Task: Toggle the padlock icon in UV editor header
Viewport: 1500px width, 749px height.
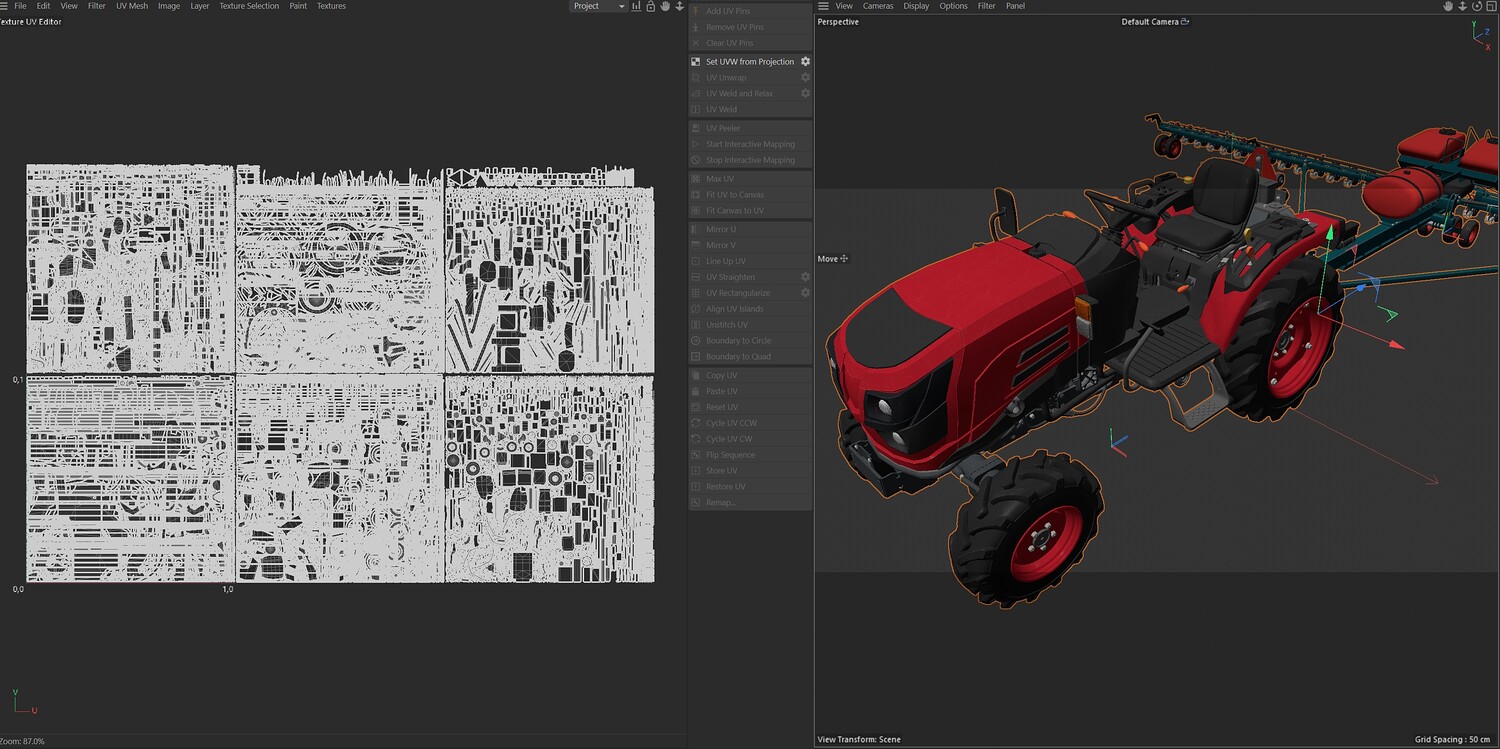Action: (x=651, y=6)
